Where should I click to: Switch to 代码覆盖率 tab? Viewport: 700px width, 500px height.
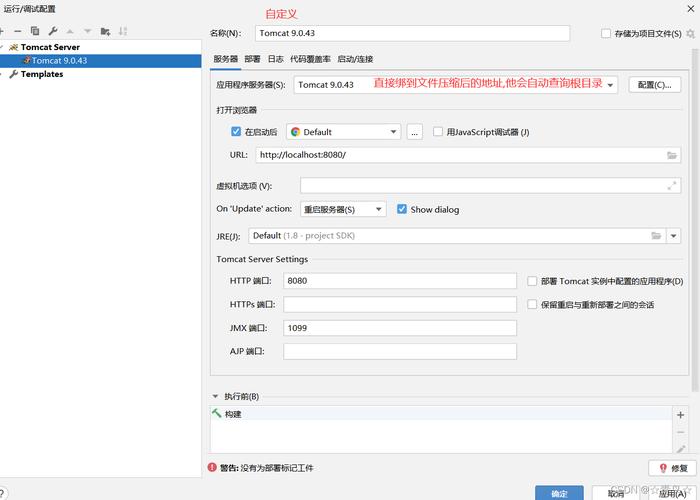tap(310, 59)
